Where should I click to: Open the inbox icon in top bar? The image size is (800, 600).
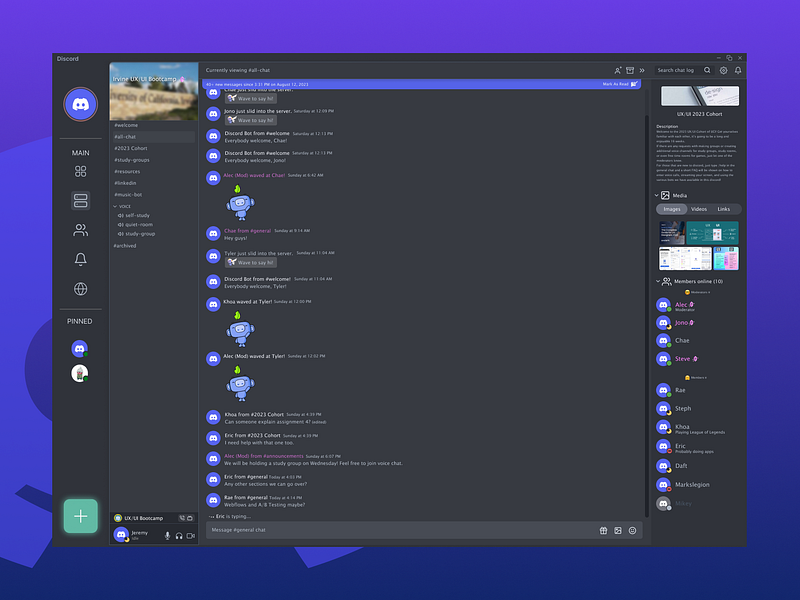tap(629, 70)
